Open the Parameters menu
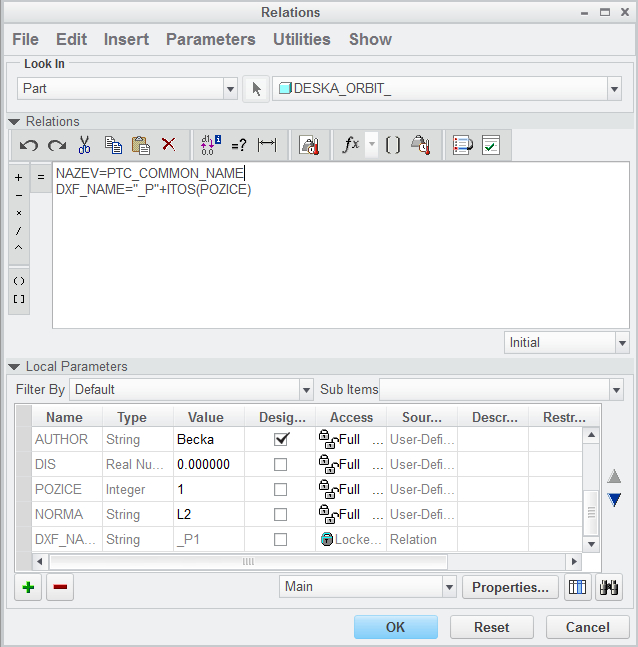Screen dimensions: 638x647 click(x=210, y=40)
